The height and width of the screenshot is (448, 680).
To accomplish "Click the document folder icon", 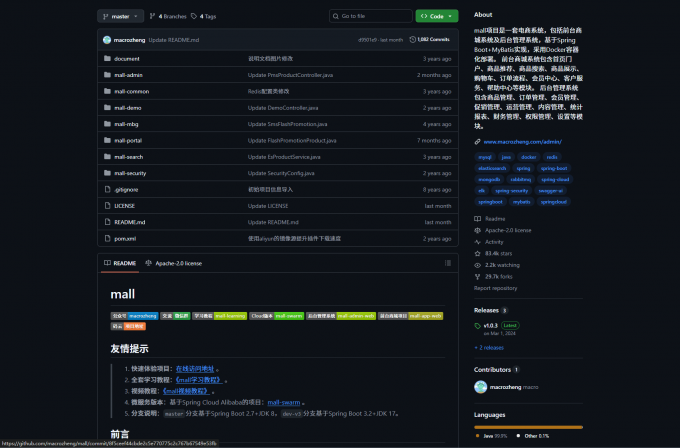I will tap(107, 58).
